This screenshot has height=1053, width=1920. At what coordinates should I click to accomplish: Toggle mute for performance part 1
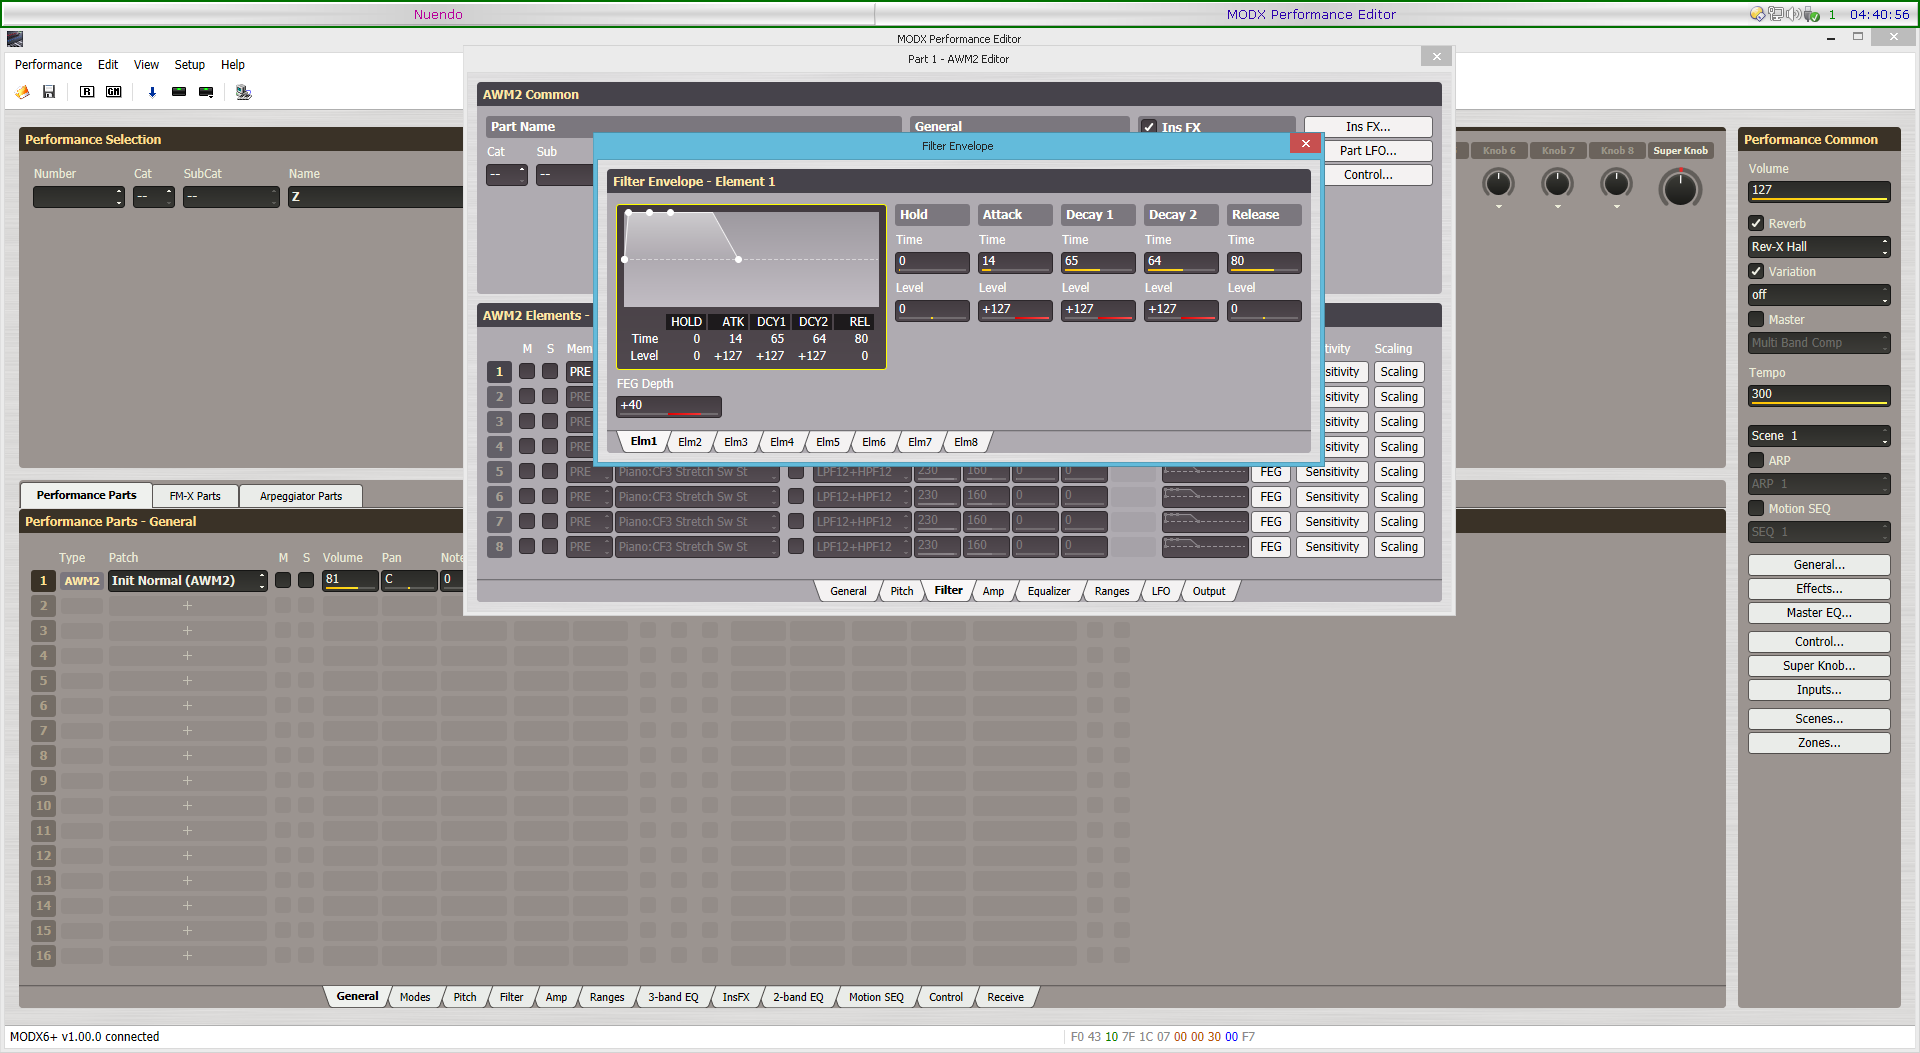point(283,580)
